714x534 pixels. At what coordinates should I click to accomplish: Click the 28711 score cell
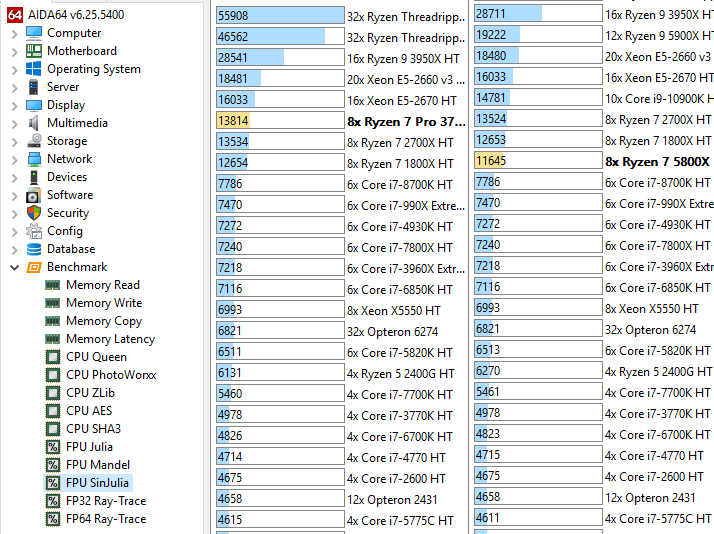tap(538, 13)
